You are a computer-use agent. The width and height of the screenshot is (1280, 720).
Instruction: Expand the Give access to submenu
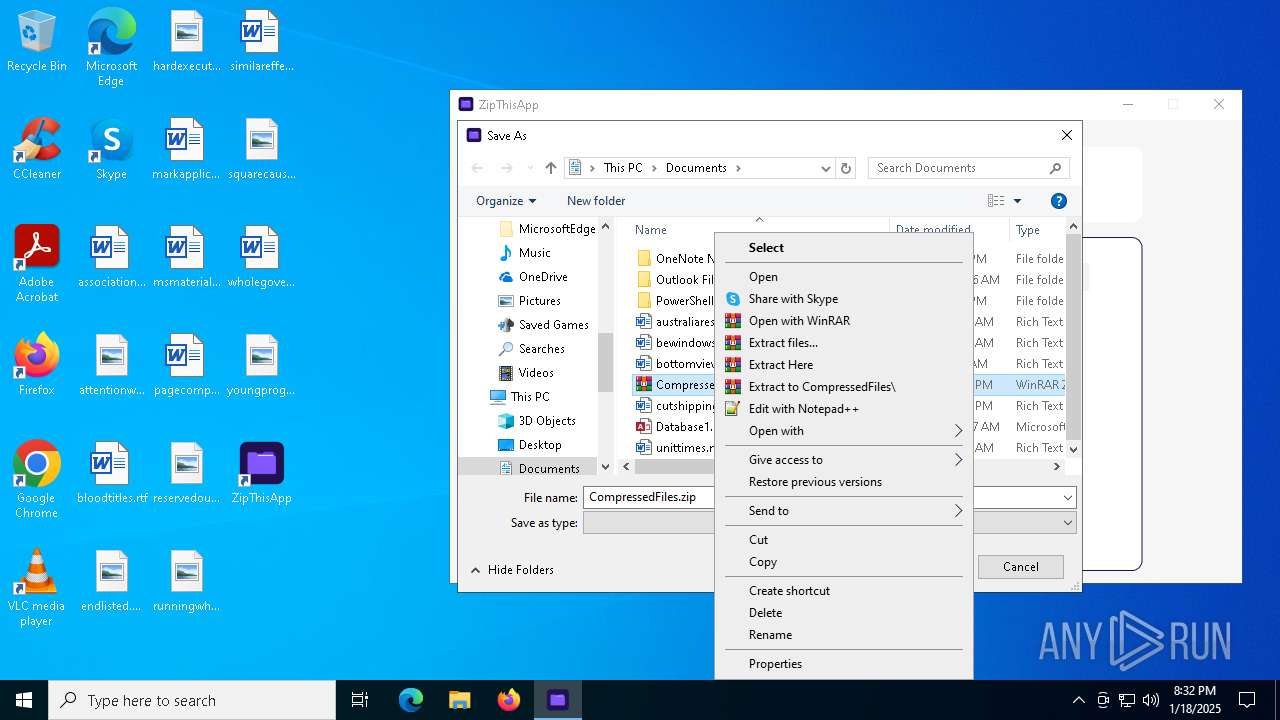[843, 460]
